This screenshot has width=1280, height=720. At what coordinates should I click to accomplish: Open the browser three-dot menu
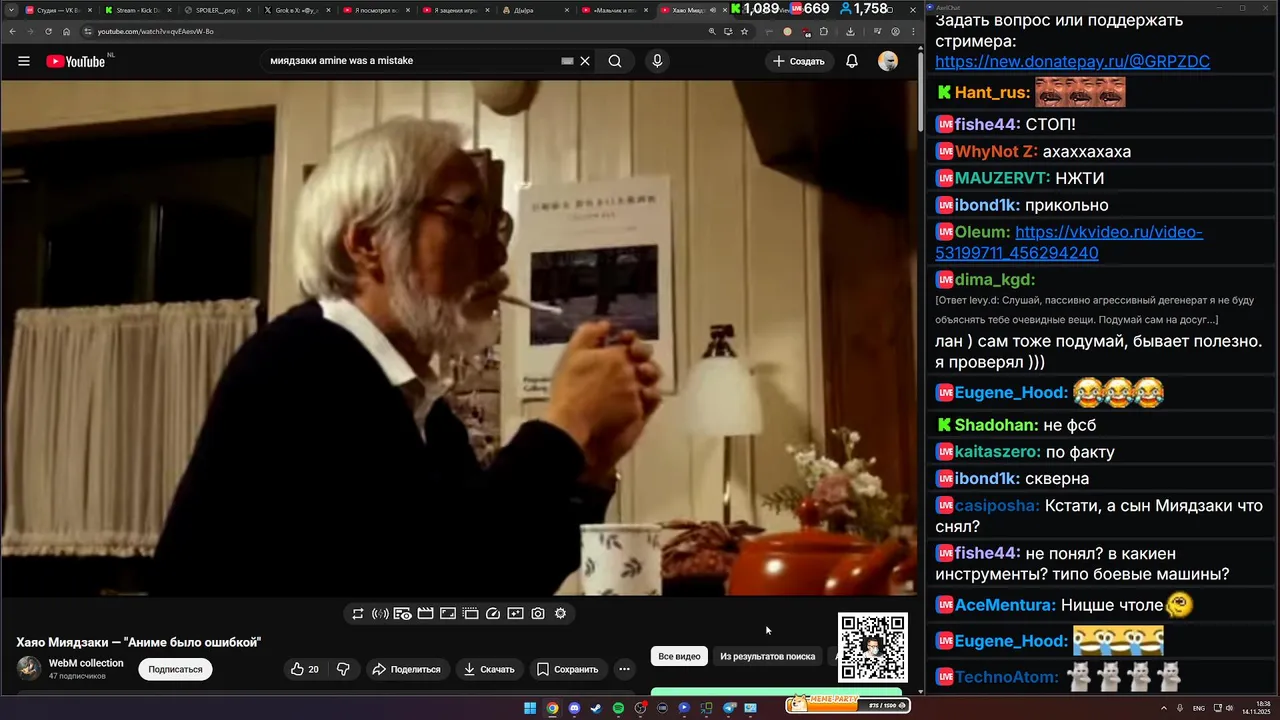[x=913, y=31]
